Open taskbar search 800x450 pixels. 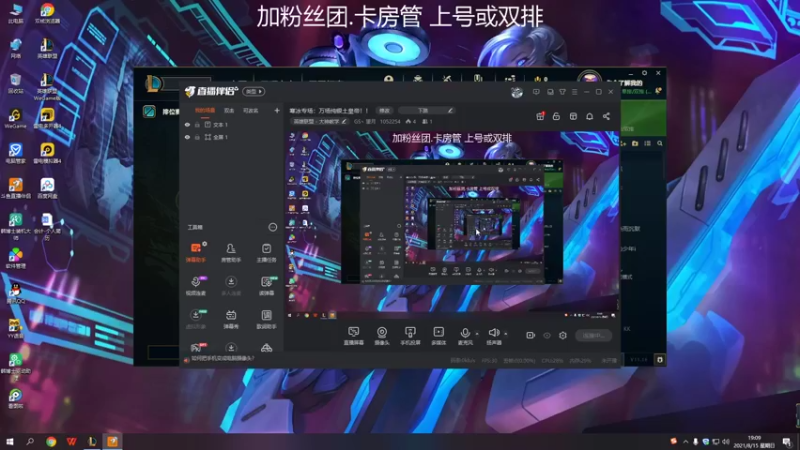coord(30,441)
